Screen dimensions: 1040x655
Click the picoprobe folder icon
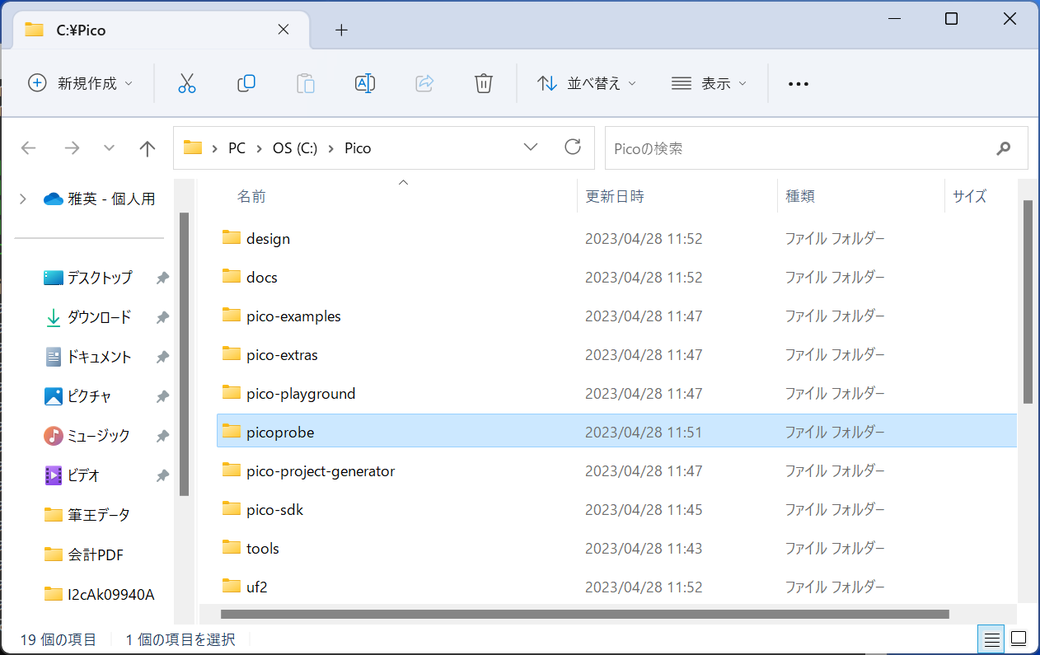pos(231,432)
